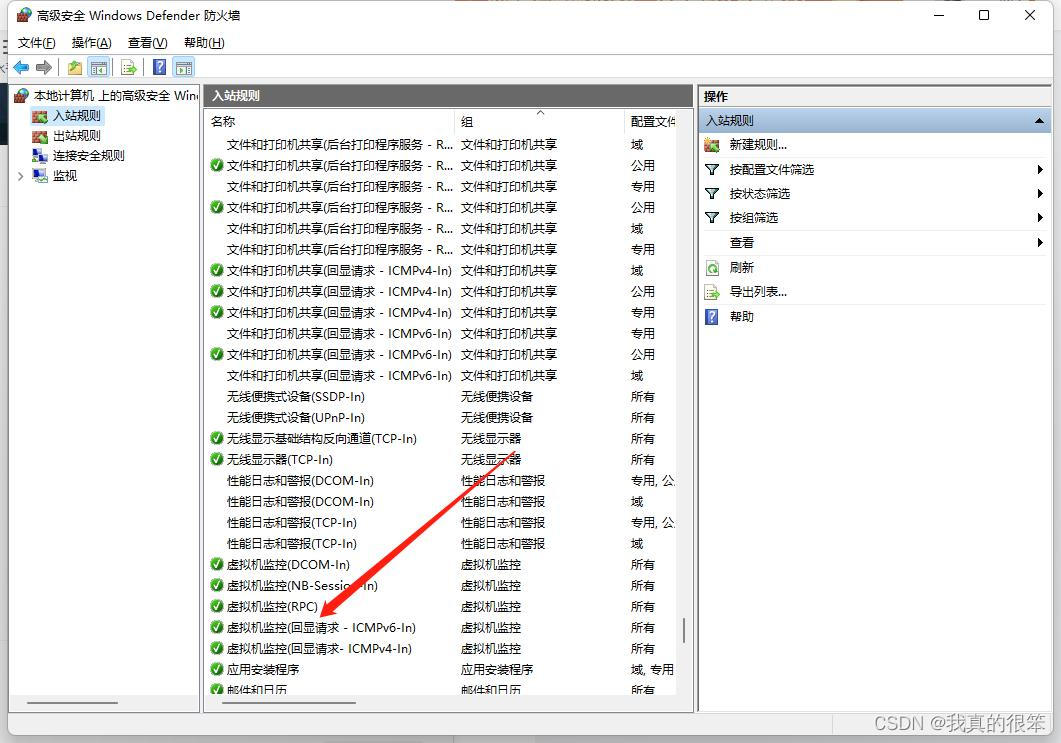The height and width of the screenshot is (743, 1061).
Task: Click the console tree horizontal scrollbar
Action: point(72,702)
